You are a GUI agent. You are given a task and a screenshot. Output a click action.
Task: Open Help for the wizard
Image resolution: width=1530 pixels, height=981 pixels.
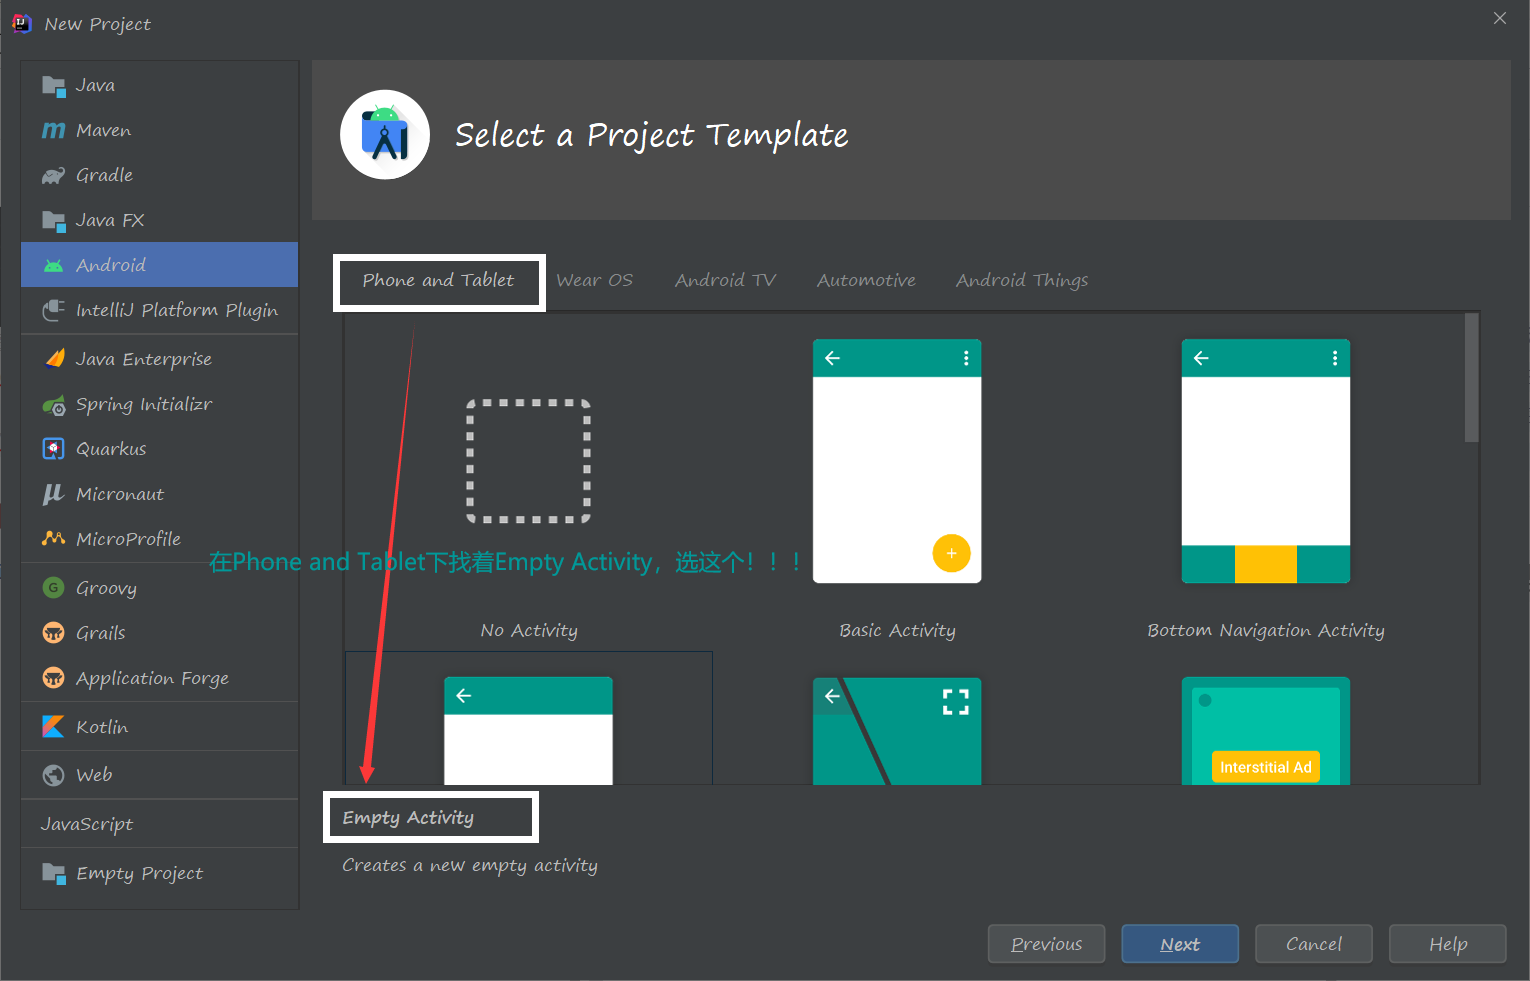point(1448,944)
